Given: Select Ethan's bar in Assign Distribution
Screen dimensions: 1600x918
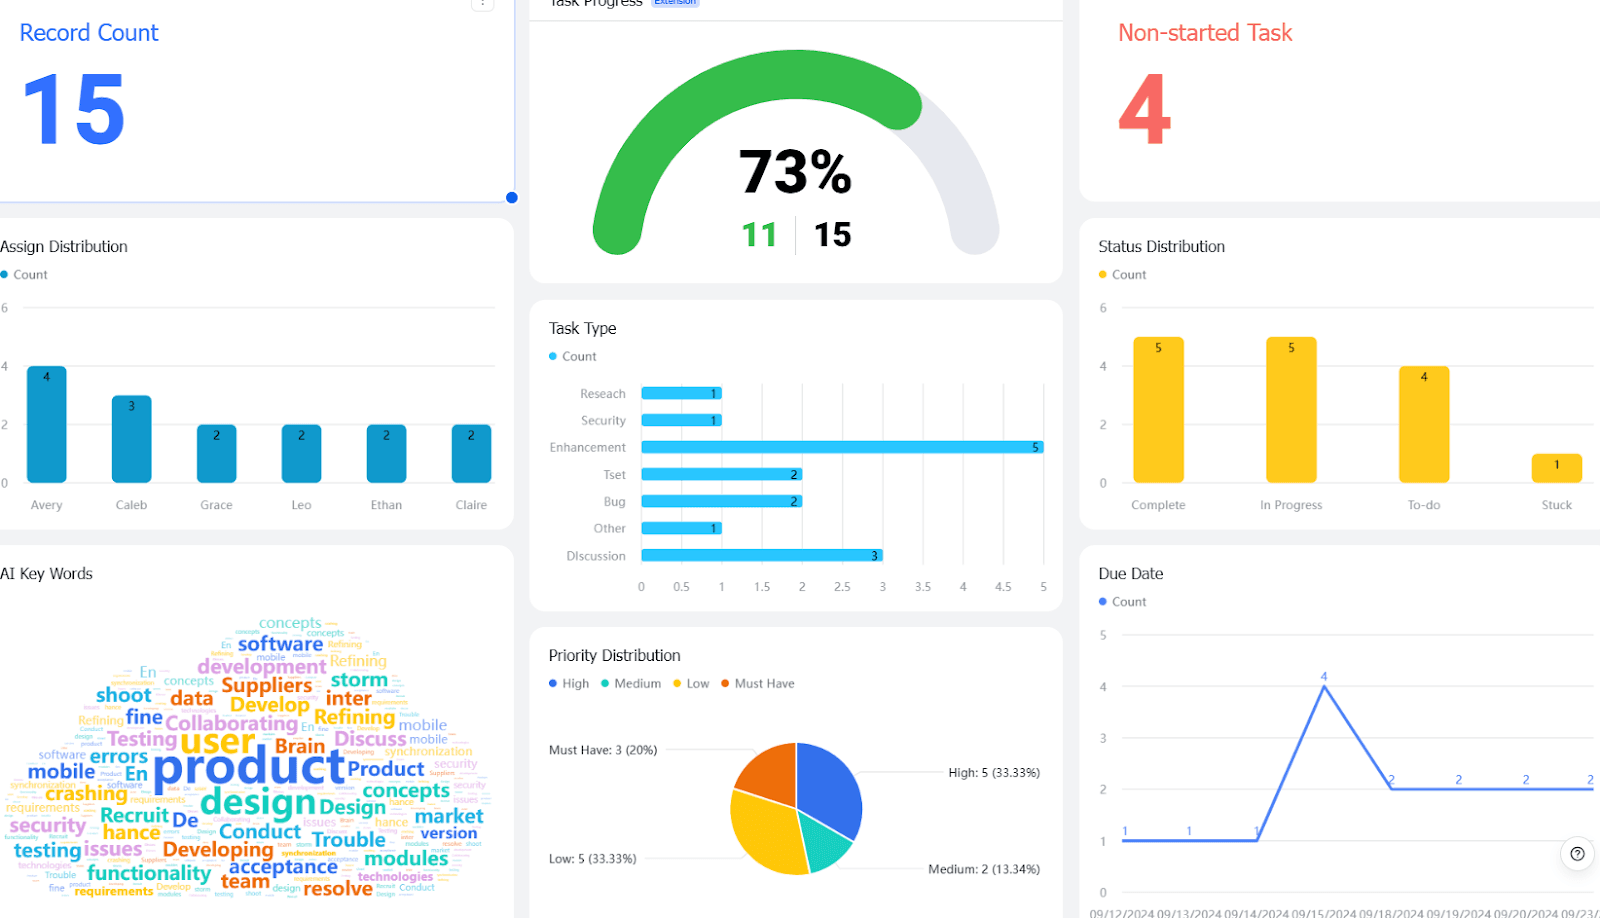Looking at the screenshot, I should point(386,453).
